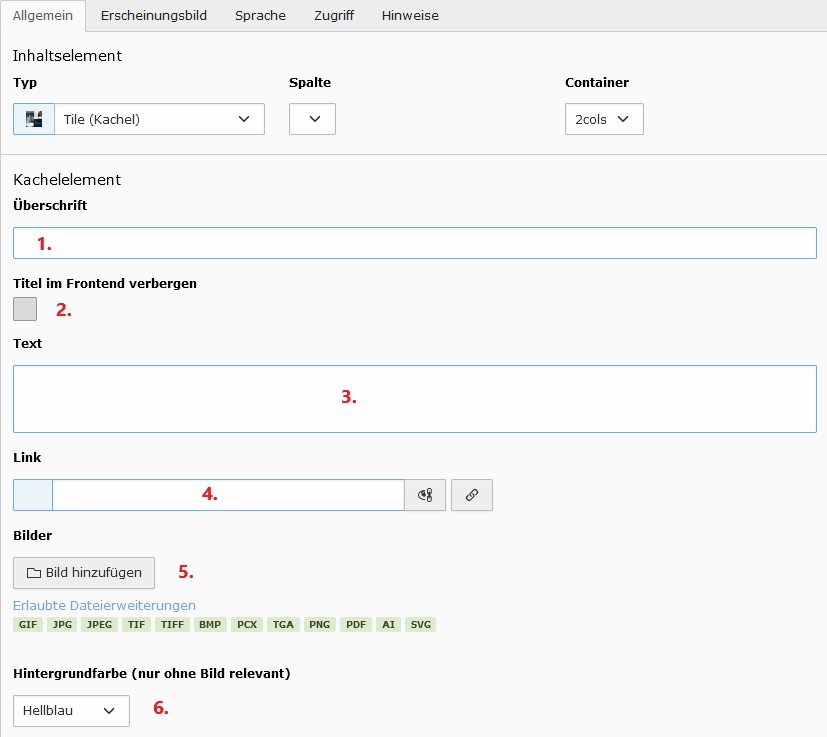827x737 pixels.
Task: Expand the Spalte dropdown
Action: (312, 119)
